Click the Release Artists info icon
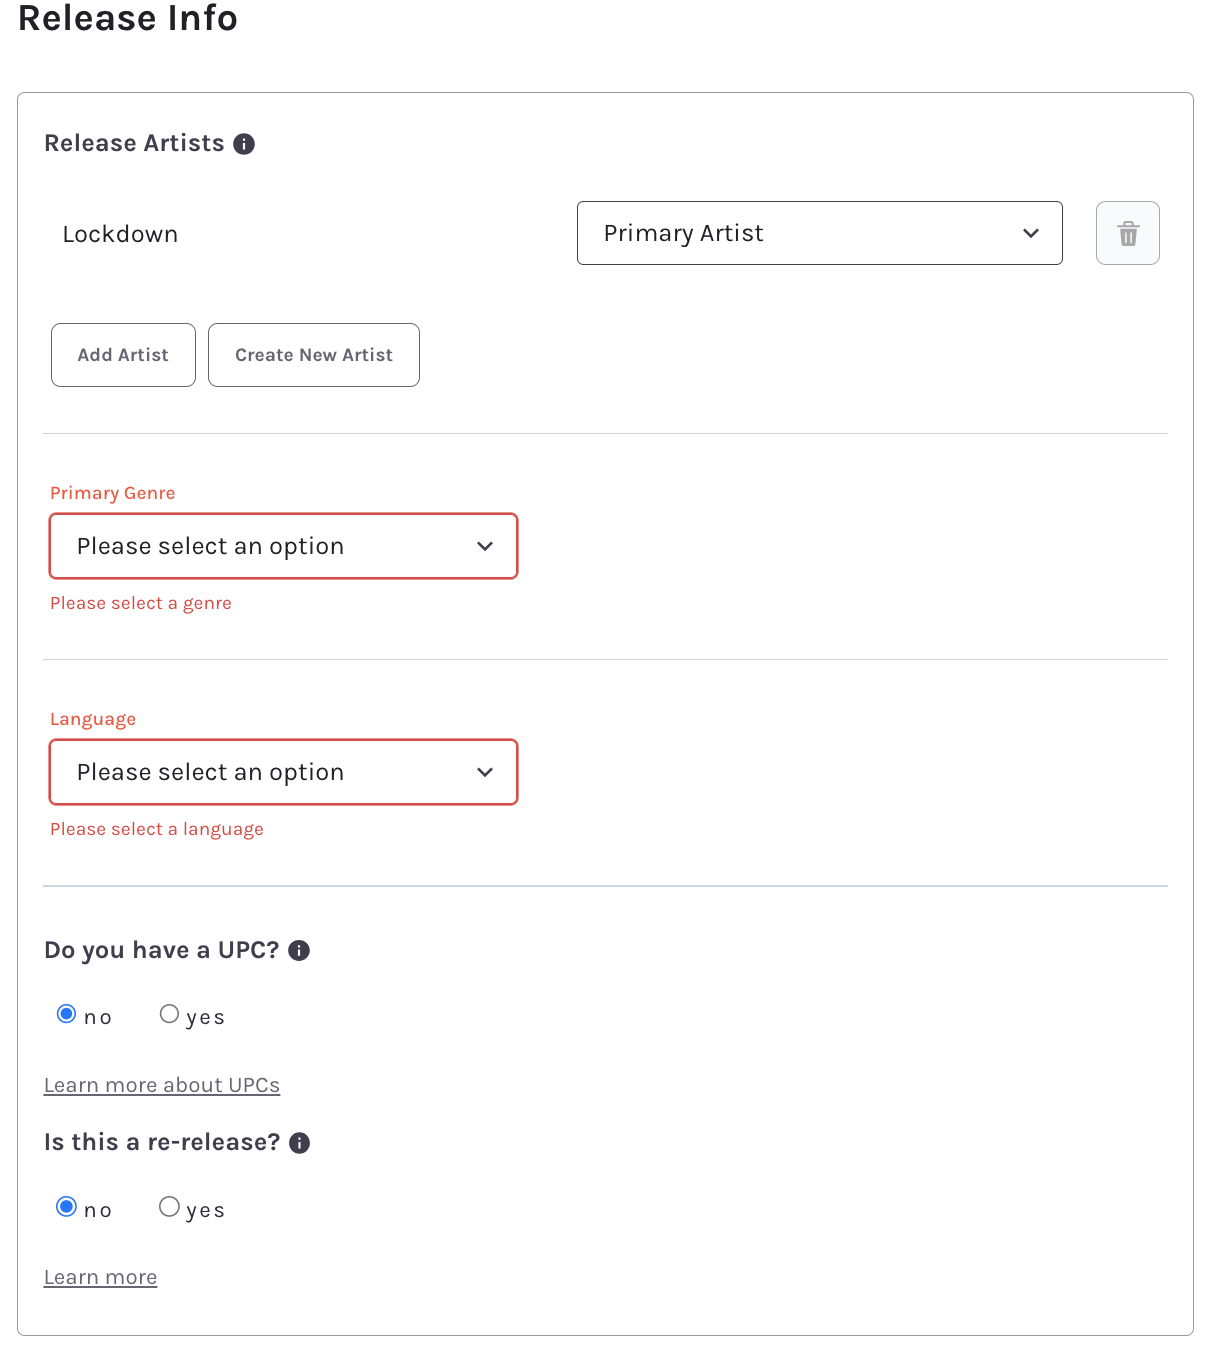Screen dimensions: 1206x1356 [244, 144]
